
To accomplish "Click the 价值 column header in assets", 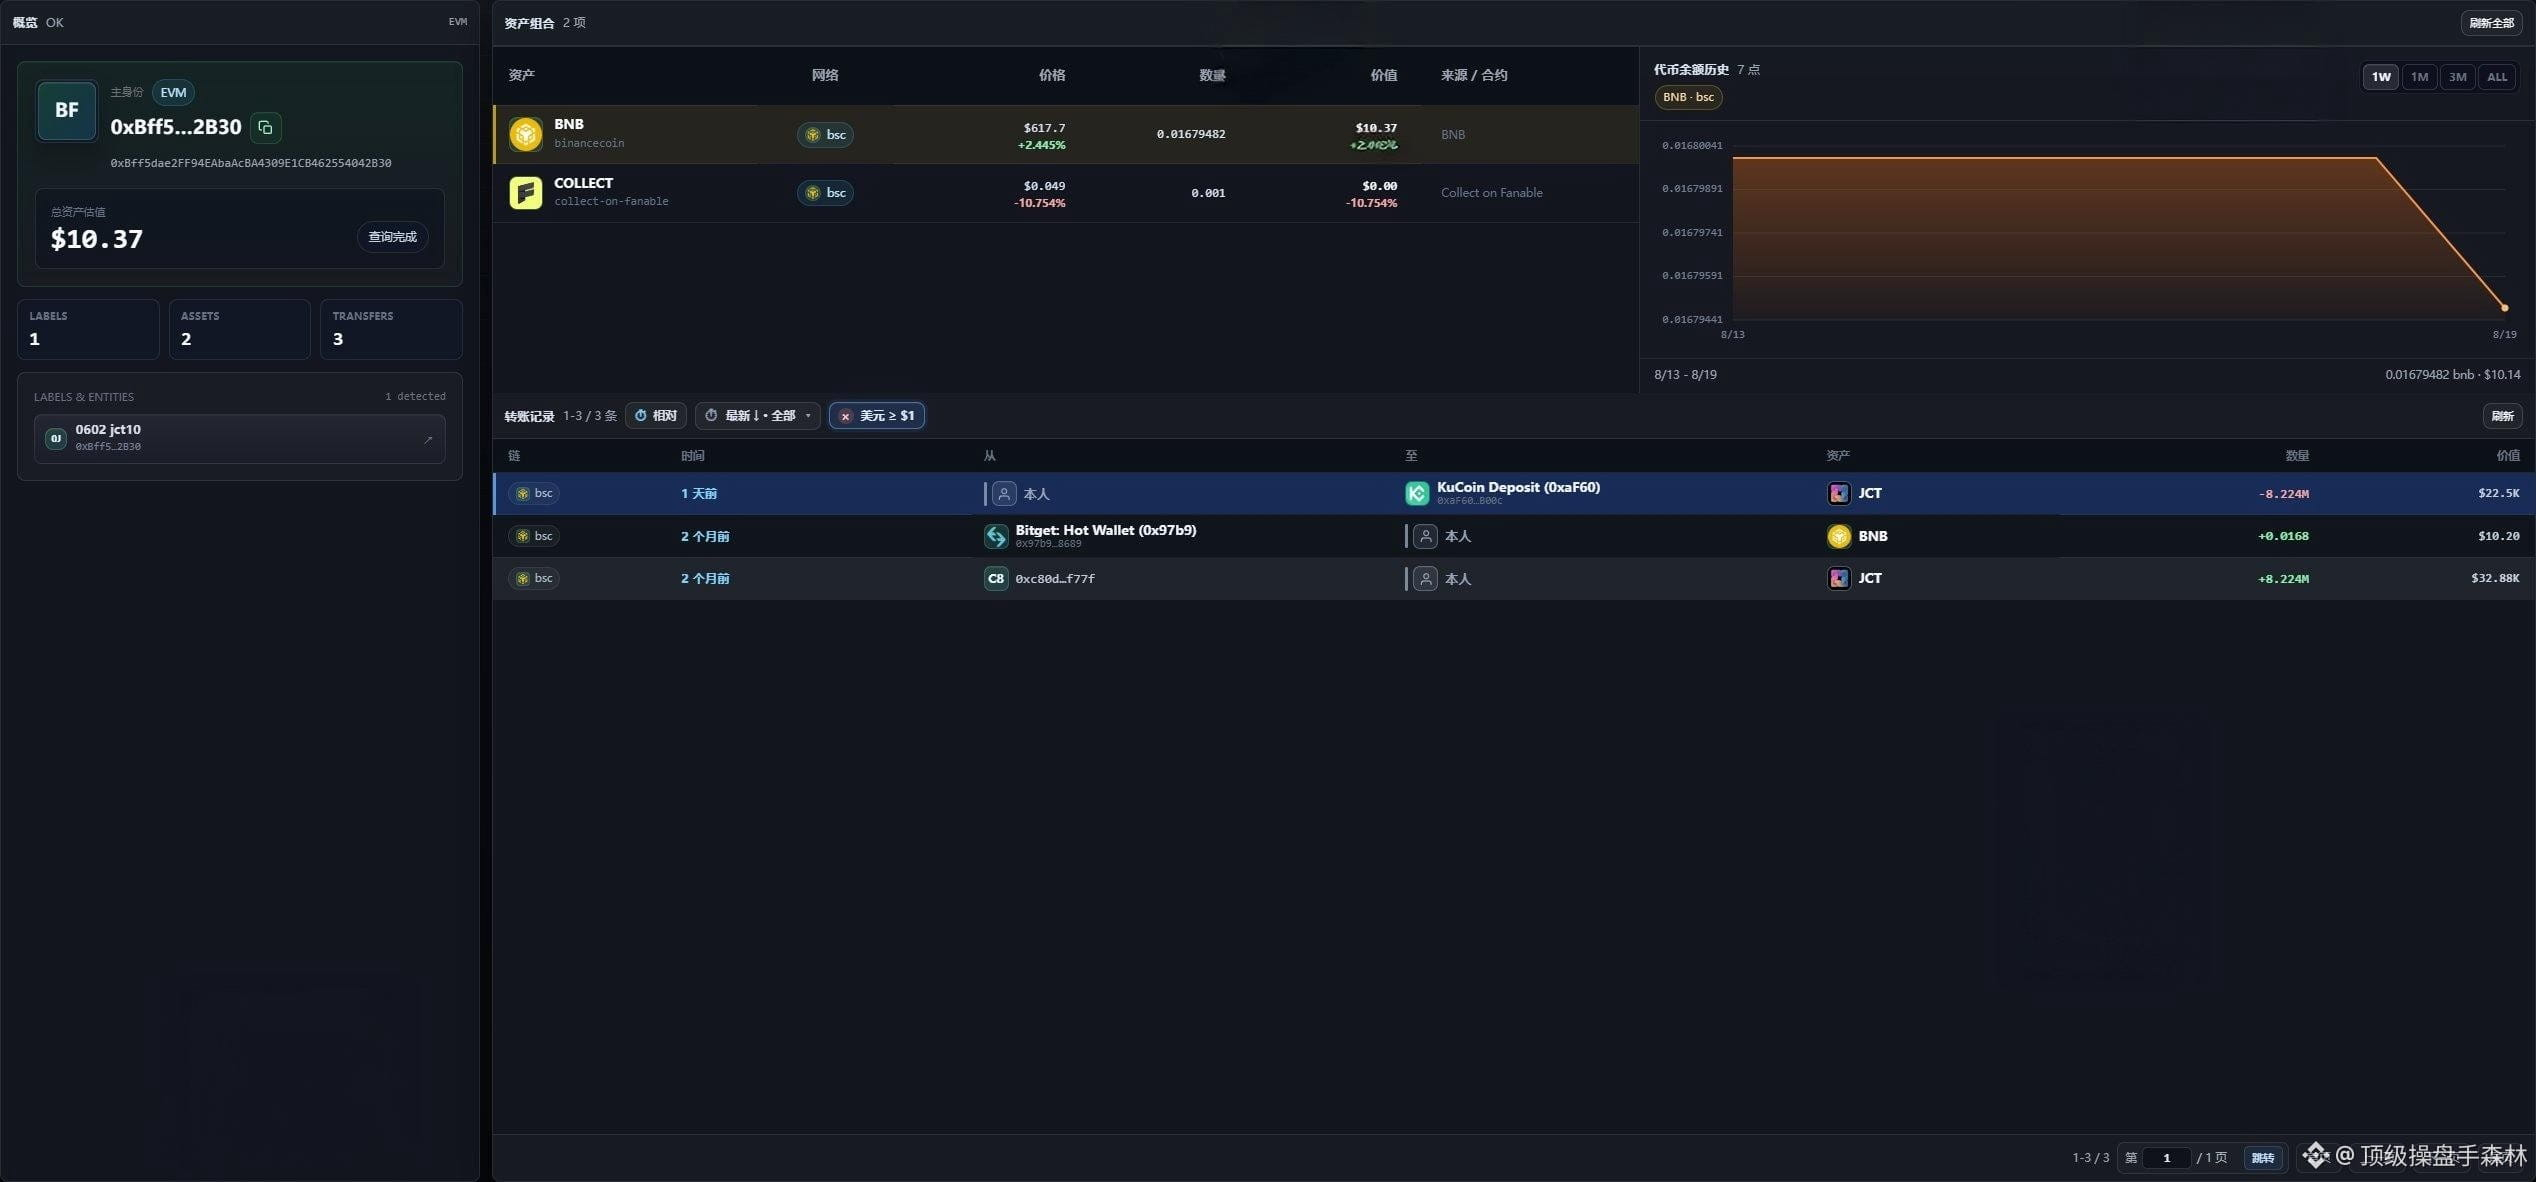I will point(1383,75).
